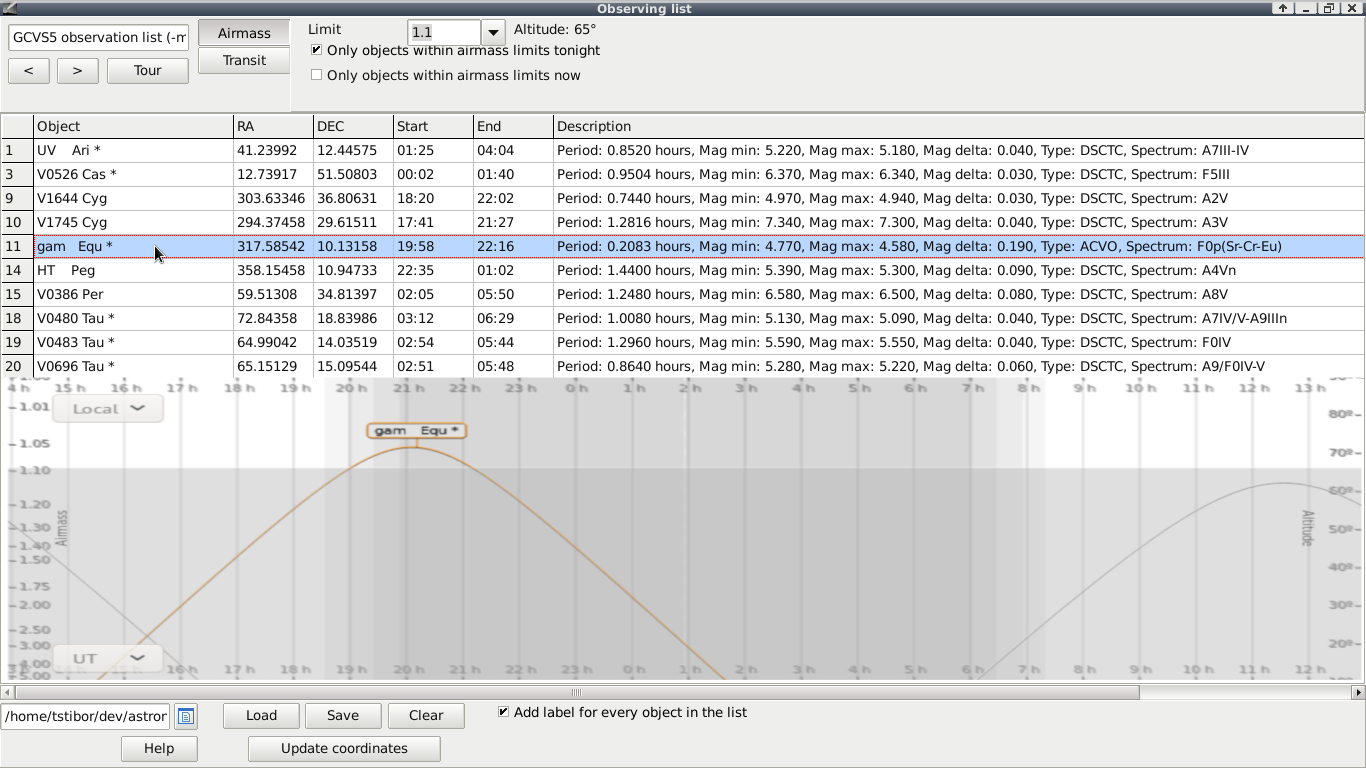1366x768 pixels.
Task: Open the airmass Limit dropdown arrow
Action: [493, 33]
